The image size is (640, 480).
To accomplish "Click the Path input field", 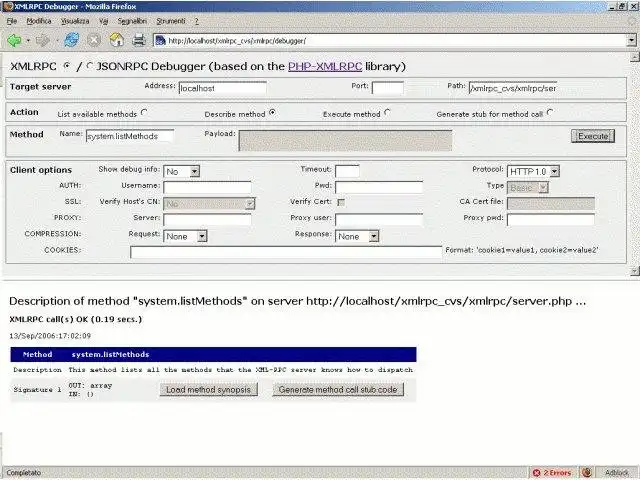I will 513,88.
